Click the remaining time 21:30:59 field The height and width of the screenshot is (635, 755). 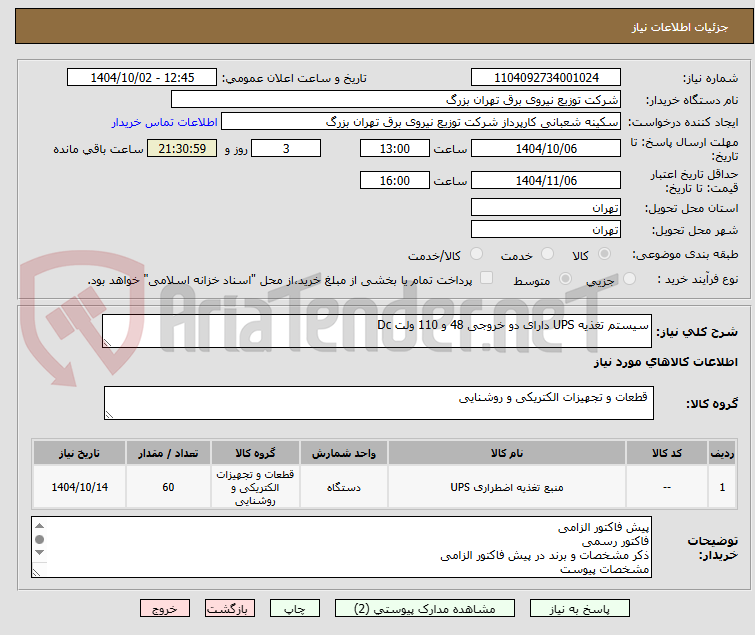pyautogui.click(x=182, y=148)
